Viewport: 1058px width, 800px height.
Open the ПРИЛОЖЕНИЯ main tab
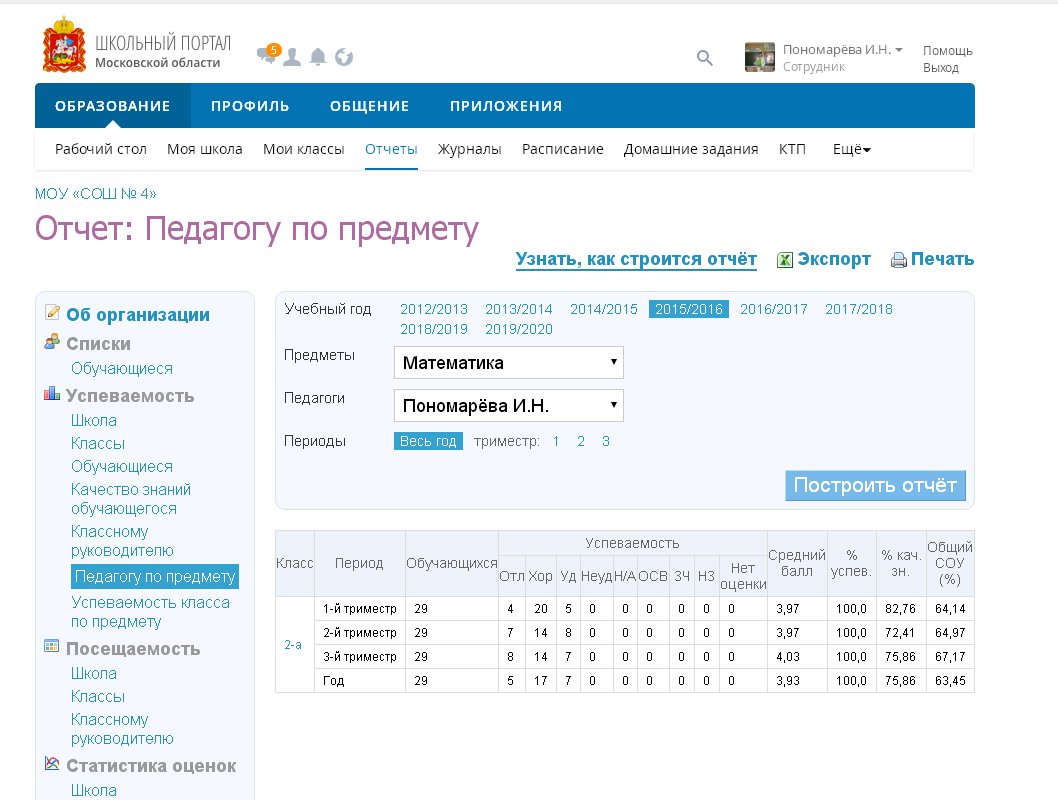click(x=506, y=106)
